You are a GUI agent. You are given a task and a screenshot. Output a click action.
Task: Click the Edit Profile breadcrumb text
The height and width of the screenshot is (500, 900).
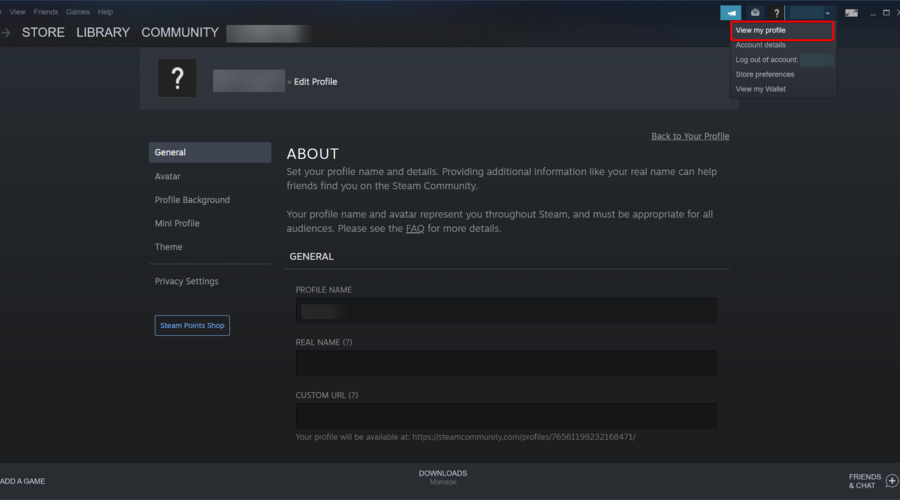click(x=315, y=82)
